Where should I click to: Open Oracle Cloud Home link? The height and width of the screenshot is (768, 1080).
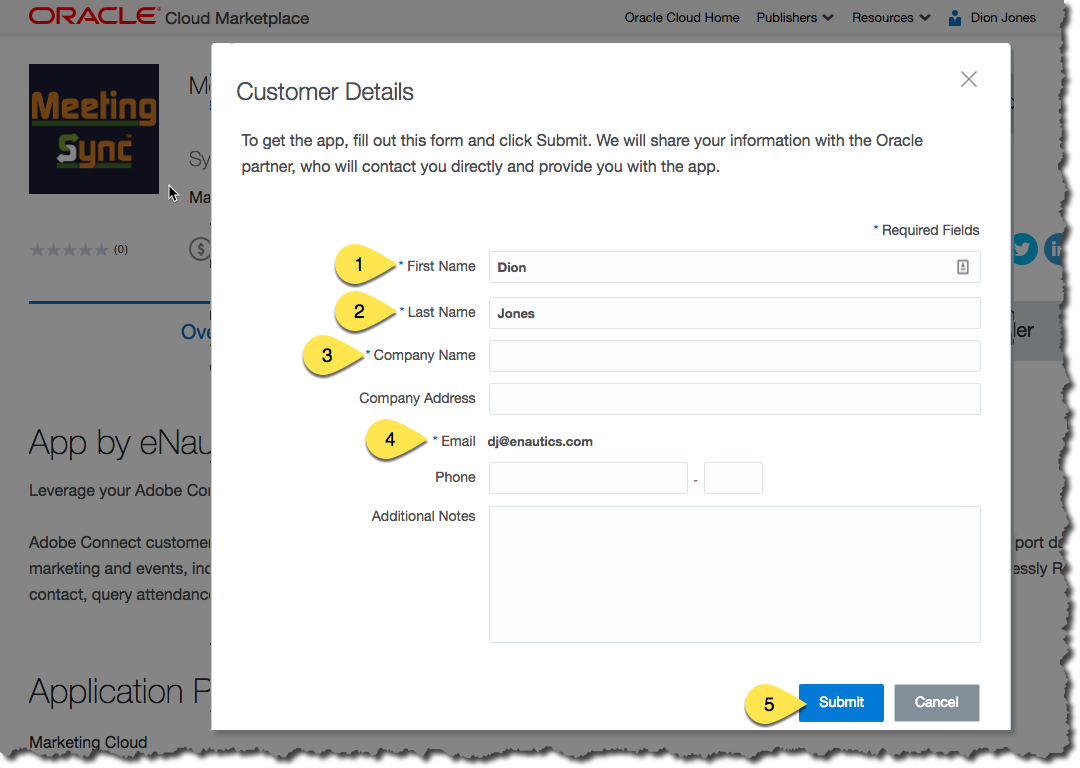pyautogui.click(x=682, y=17)
